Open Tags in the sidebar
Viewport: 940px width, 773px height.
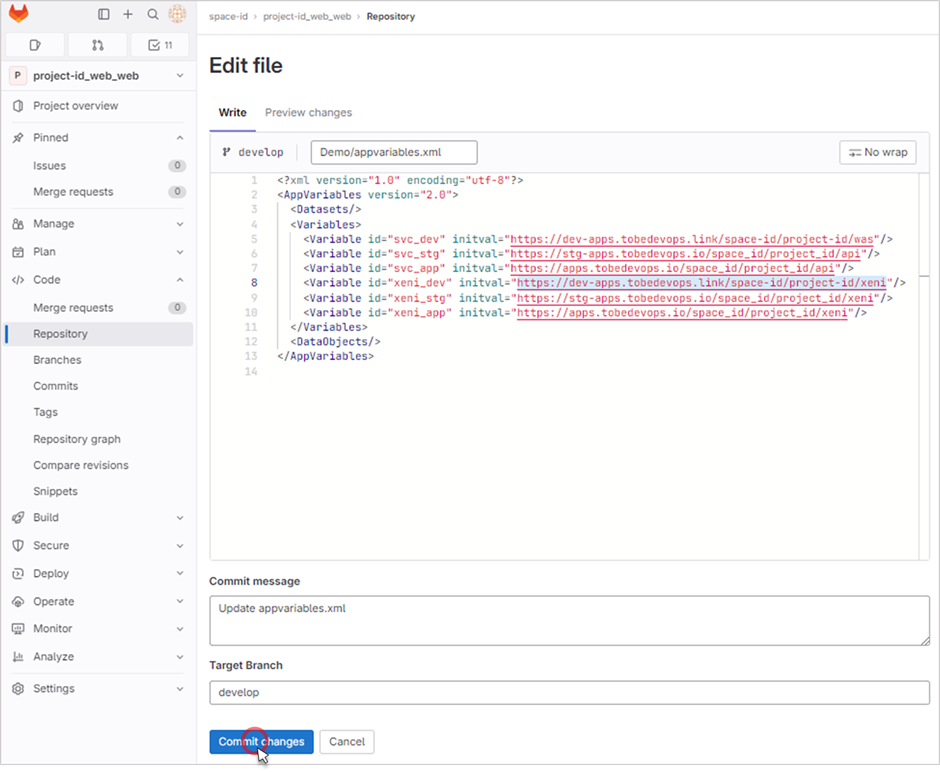click(99, 413)
